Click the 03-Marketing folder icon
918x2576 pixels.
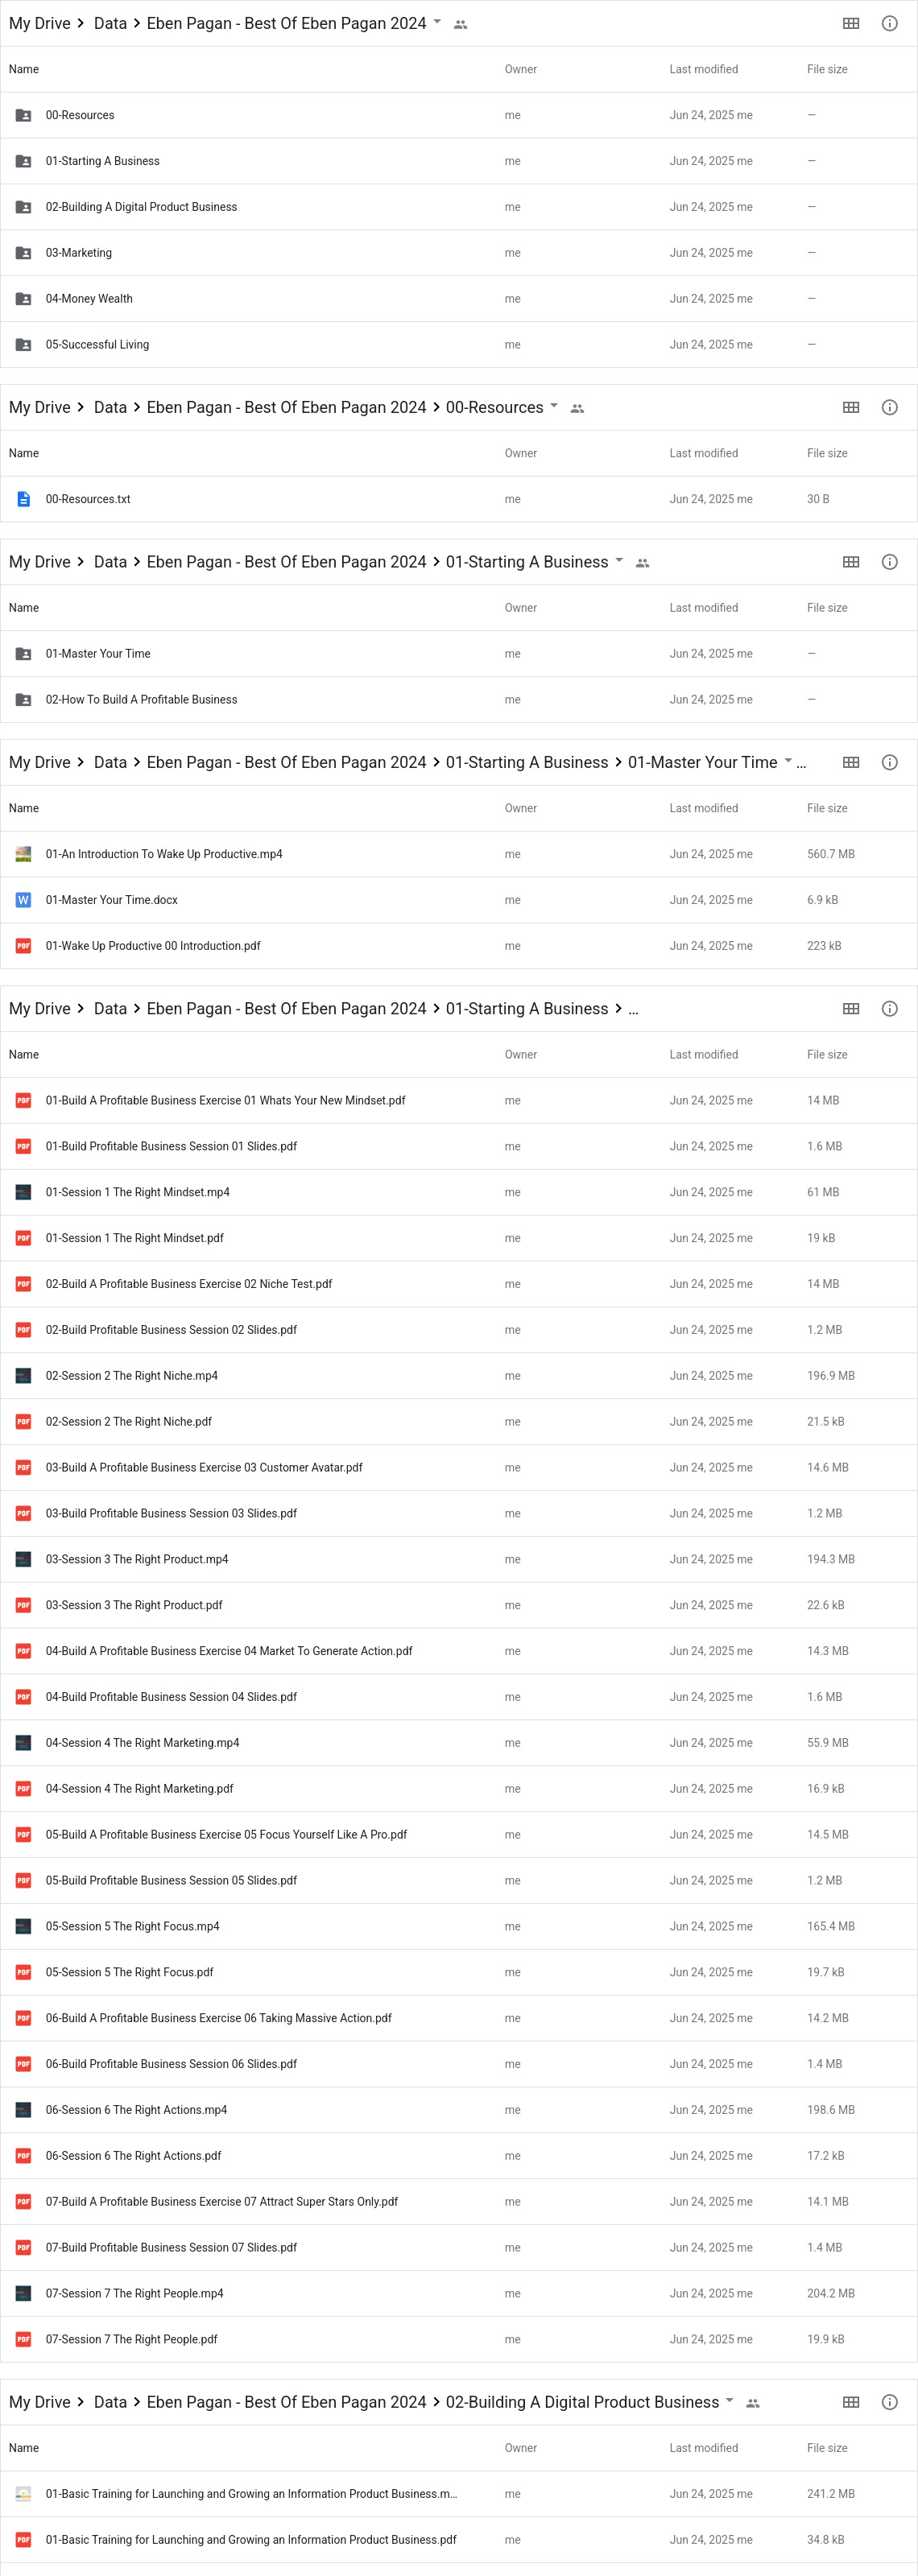click(23, 253)
